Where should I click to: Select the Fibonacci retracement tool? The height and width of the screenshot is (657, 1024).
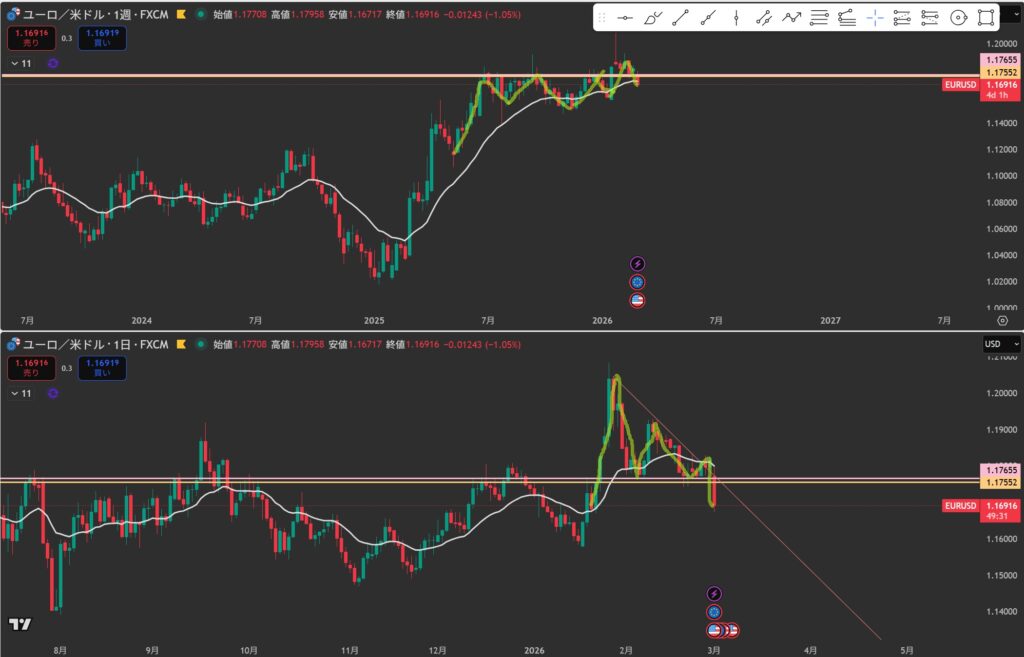[x=819, y=17]
